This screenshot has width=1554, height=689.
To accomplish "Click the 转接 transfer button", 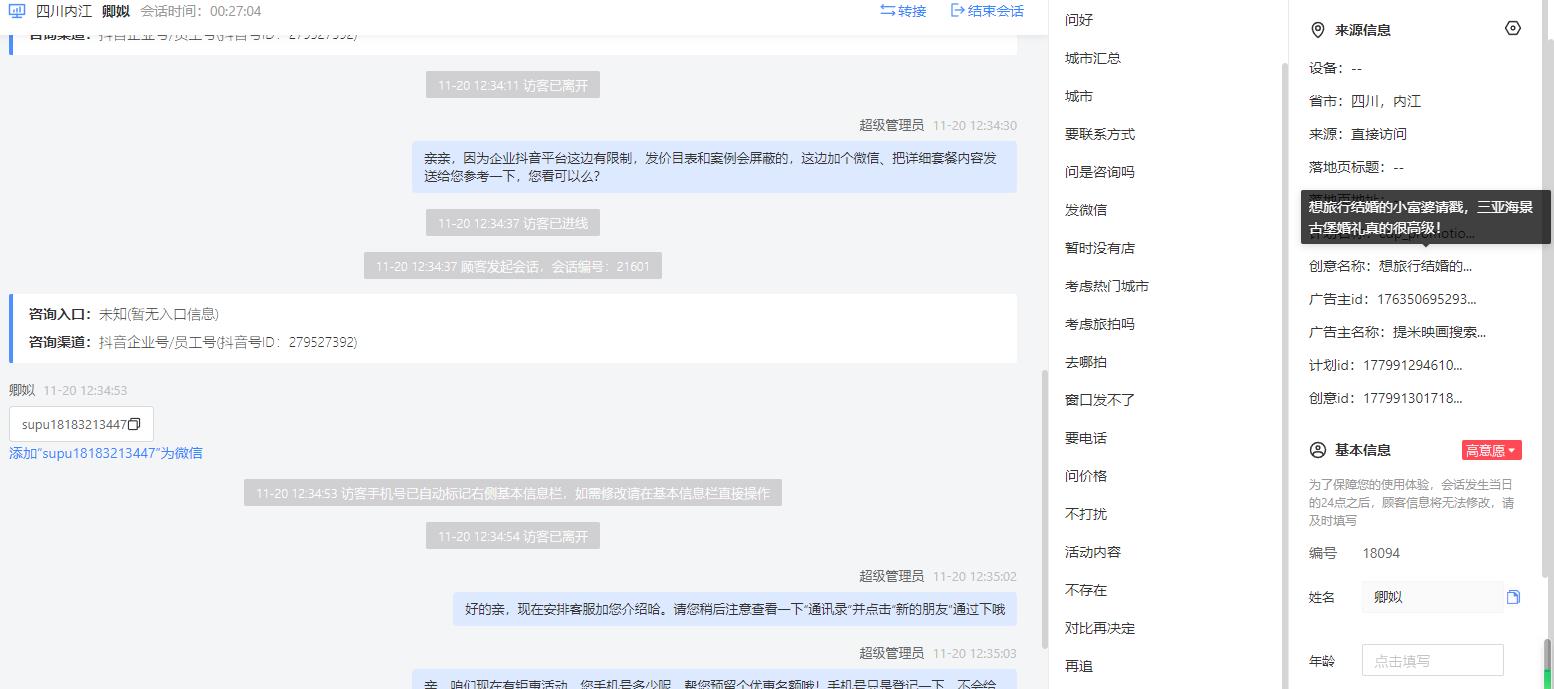I will pyautogui.click(x=903, y=11).
